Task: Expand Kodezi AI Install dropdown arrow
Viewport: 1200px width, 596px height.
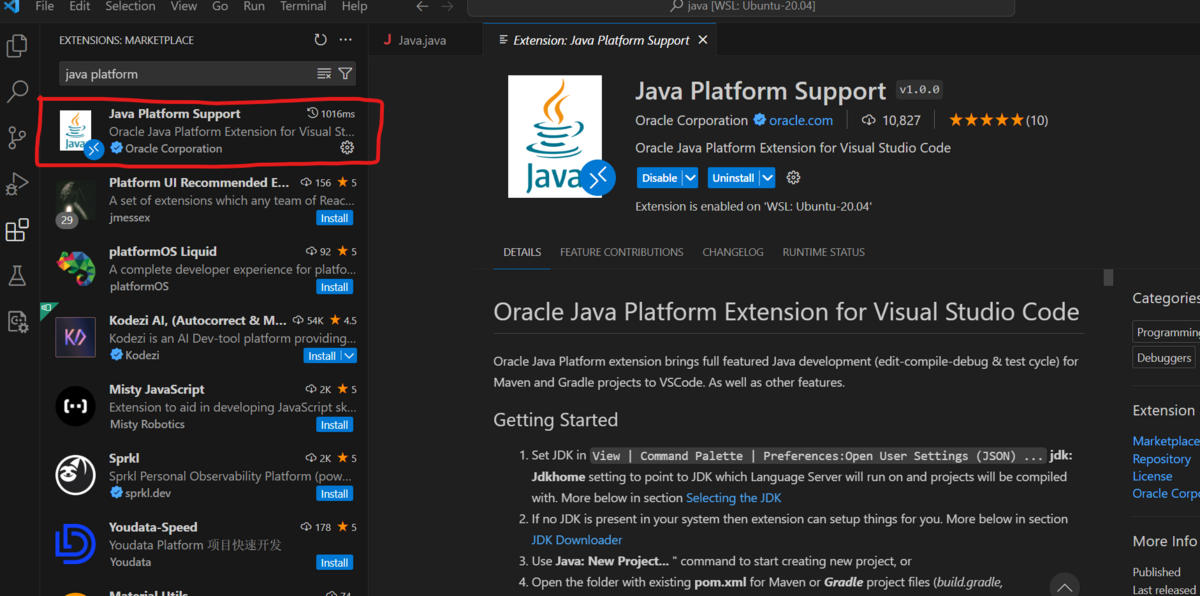Action: (349, 356)
